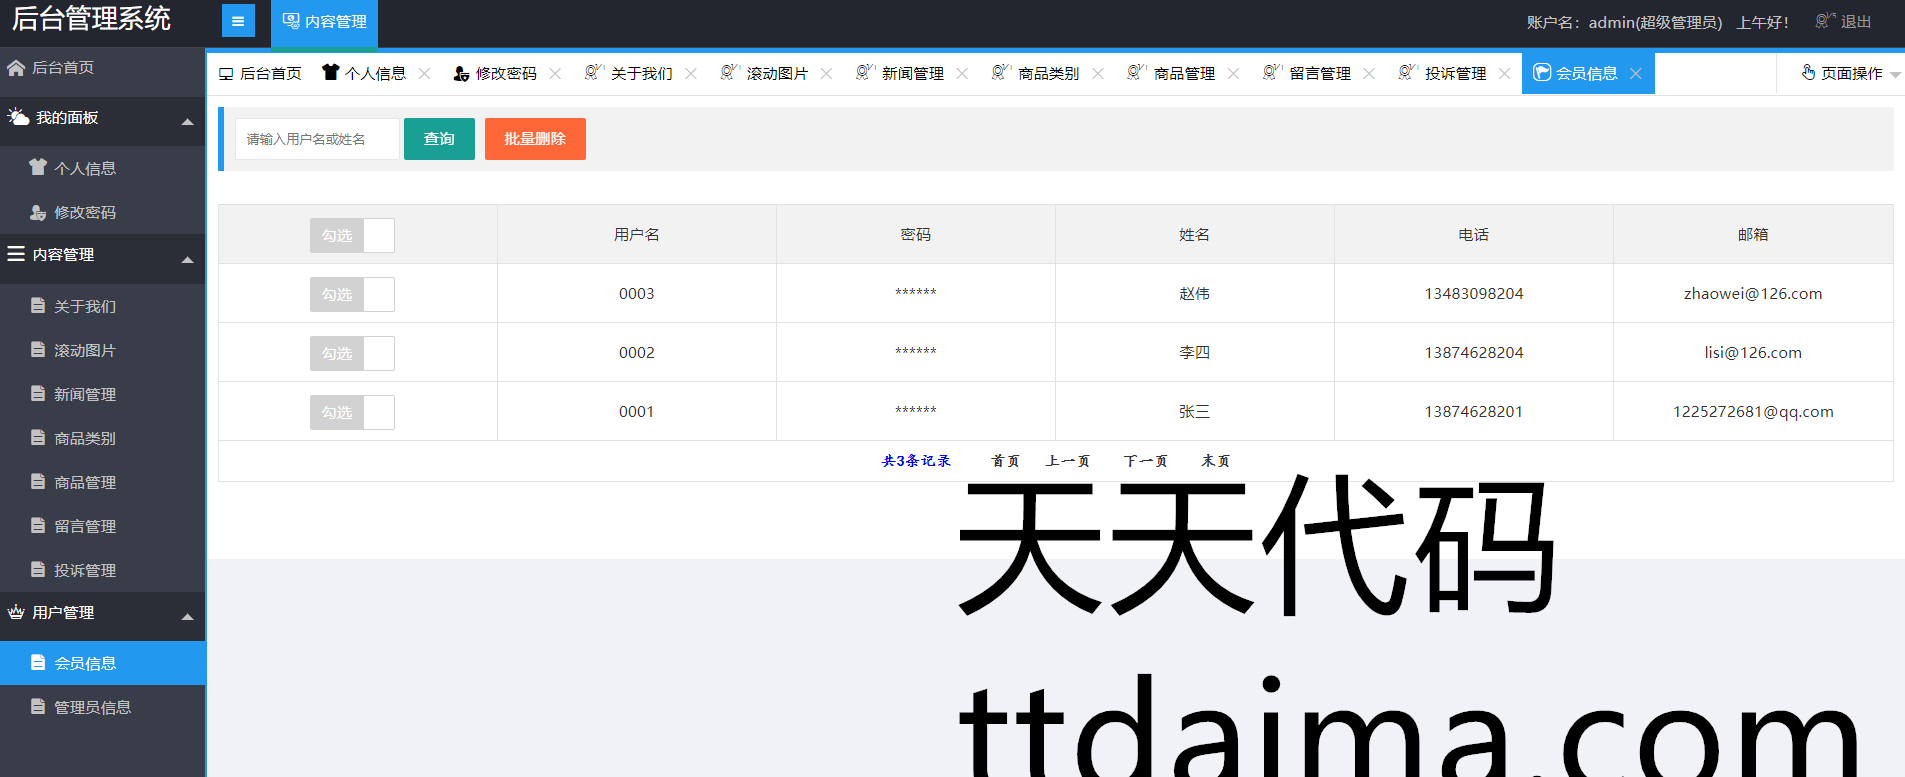This screenshot has height=777, width=1905.
Task: Collapse the 内容管理 sidebar section
Action: (187, 260)
